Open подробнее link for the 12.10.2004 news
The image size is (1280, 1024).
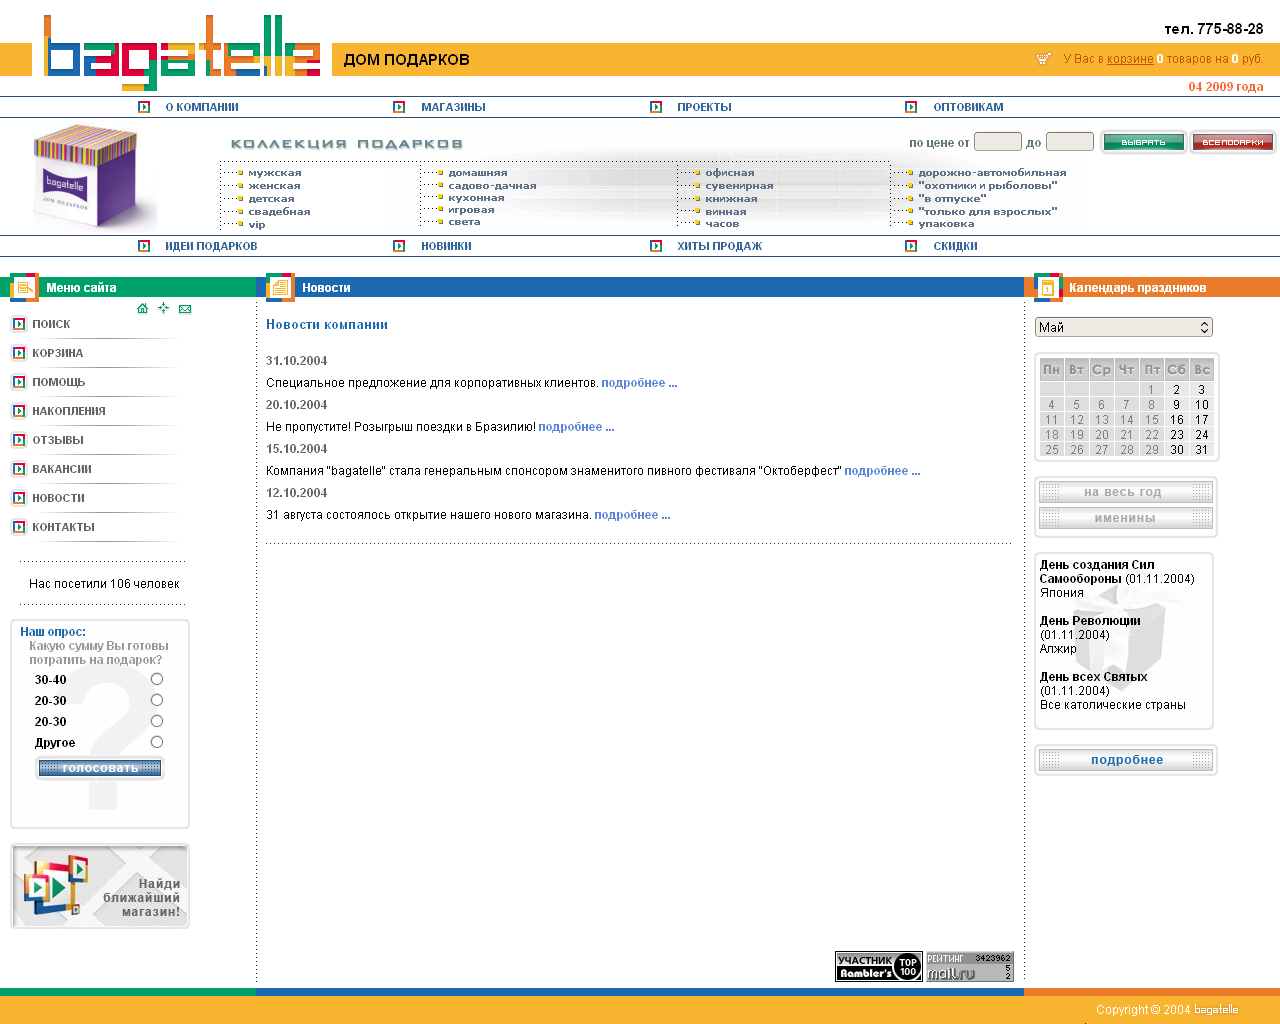coord(632,515)
